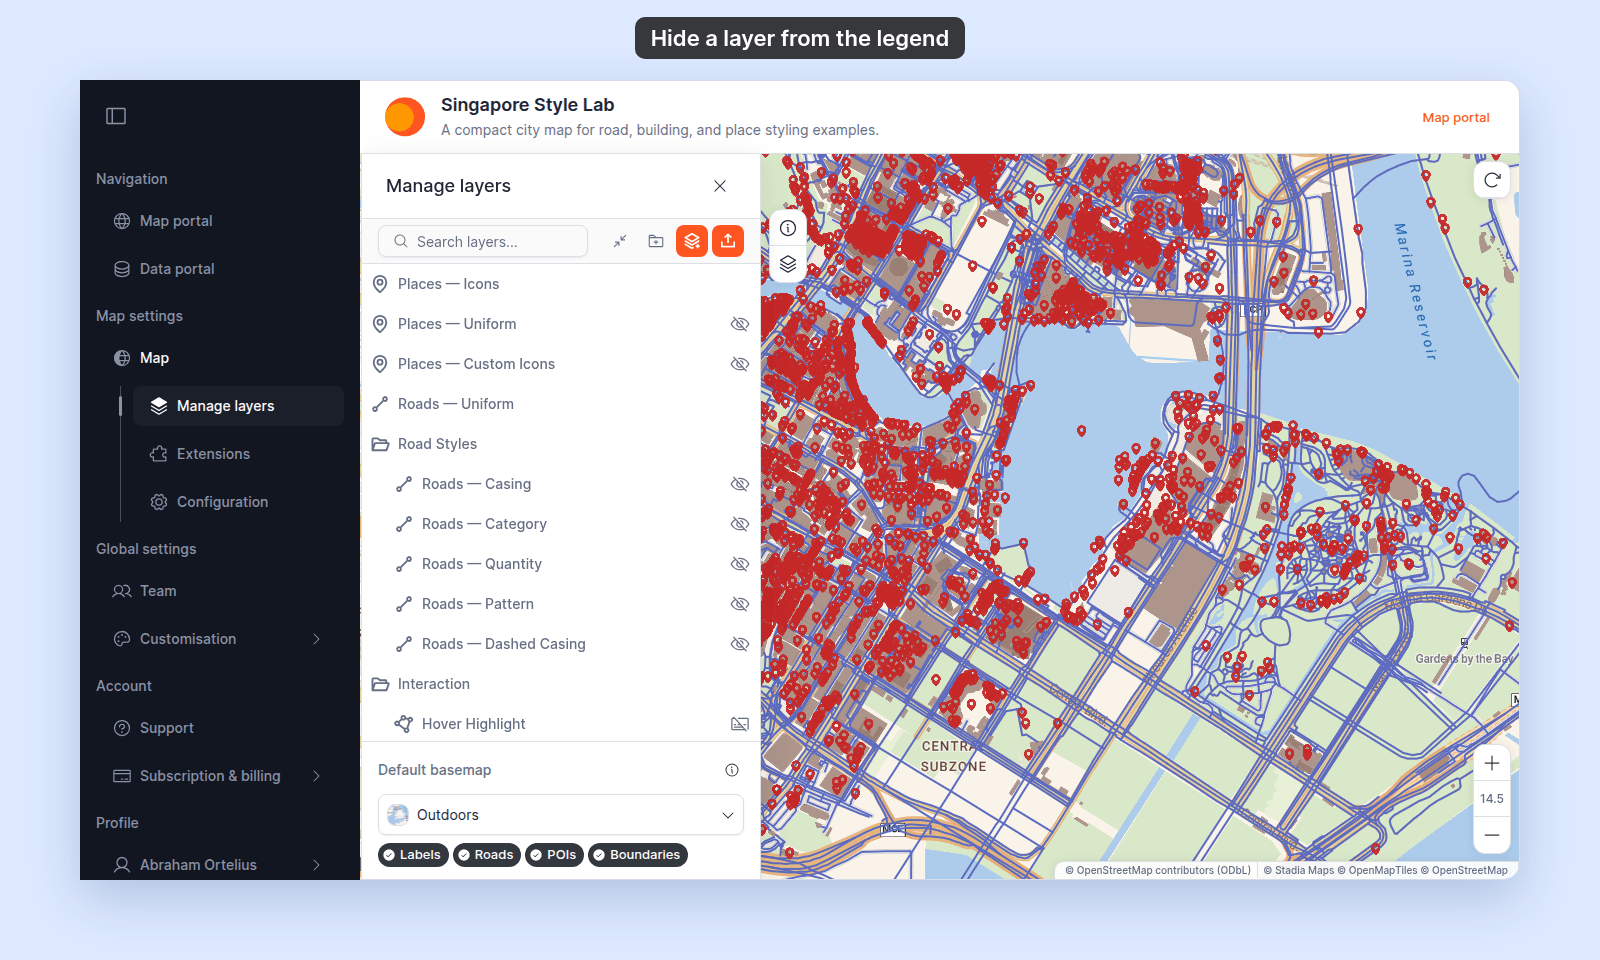Click the Roads — Uniform line icon
1600x960 pixels.
[380, 404]
